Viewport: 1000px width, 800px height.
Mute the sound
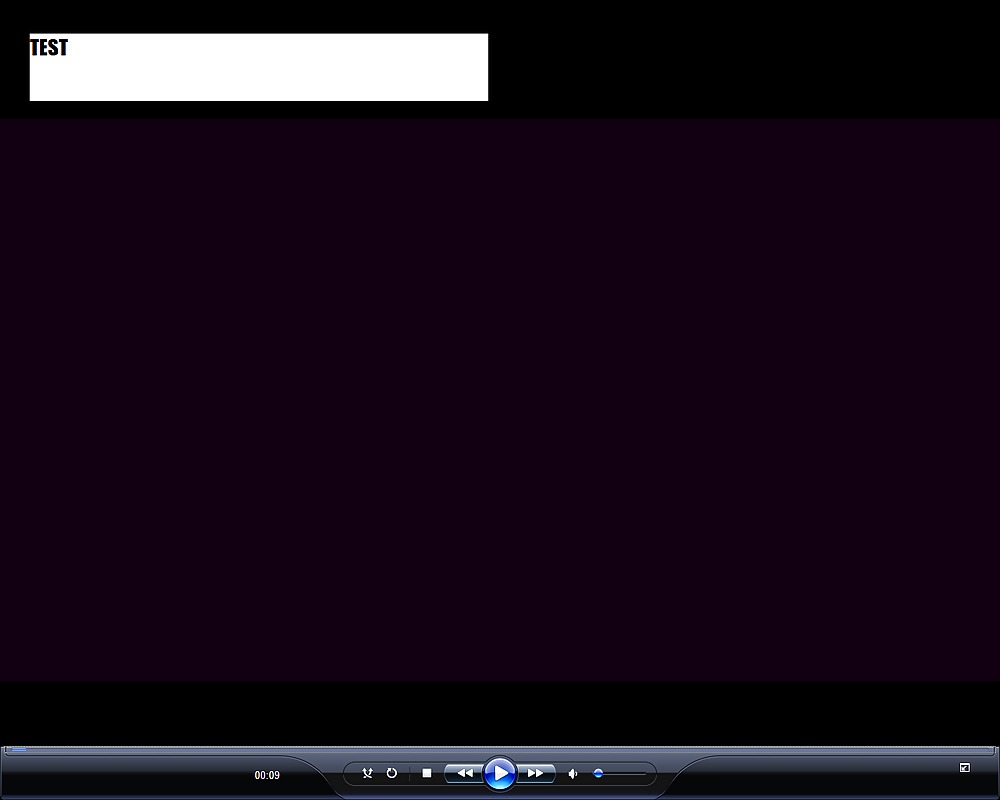pyautogui.click(x=573, y=773)
